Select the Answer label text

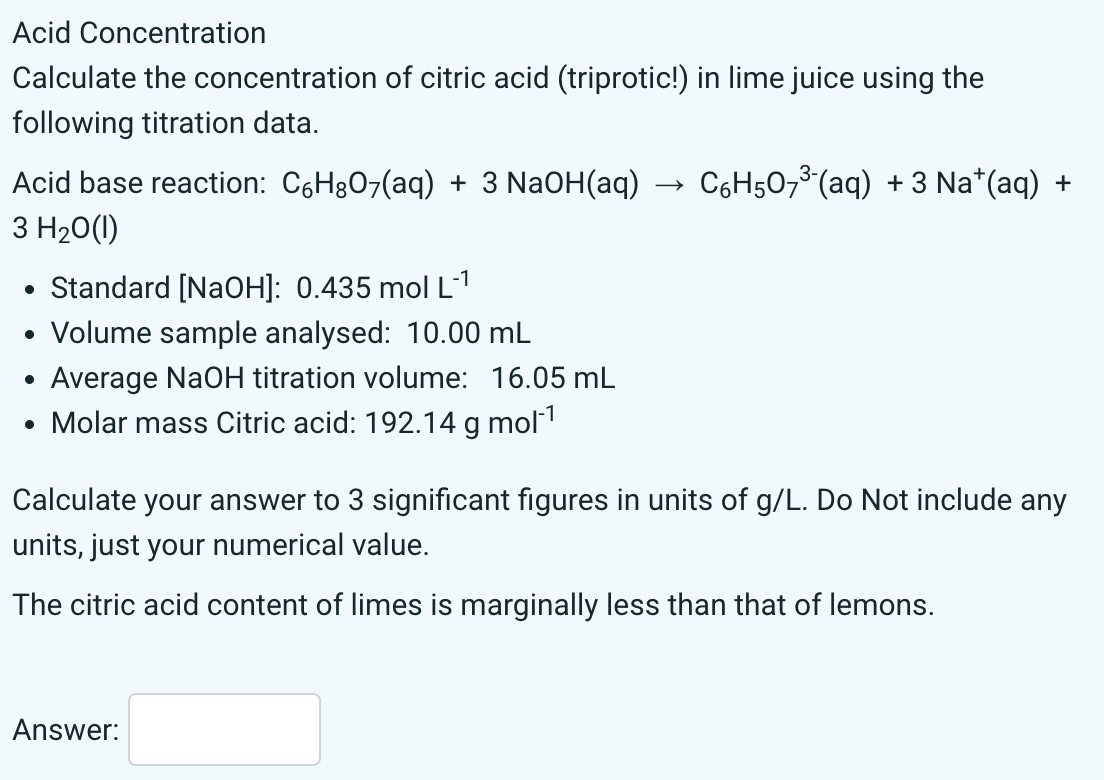(x=63, y=730)
